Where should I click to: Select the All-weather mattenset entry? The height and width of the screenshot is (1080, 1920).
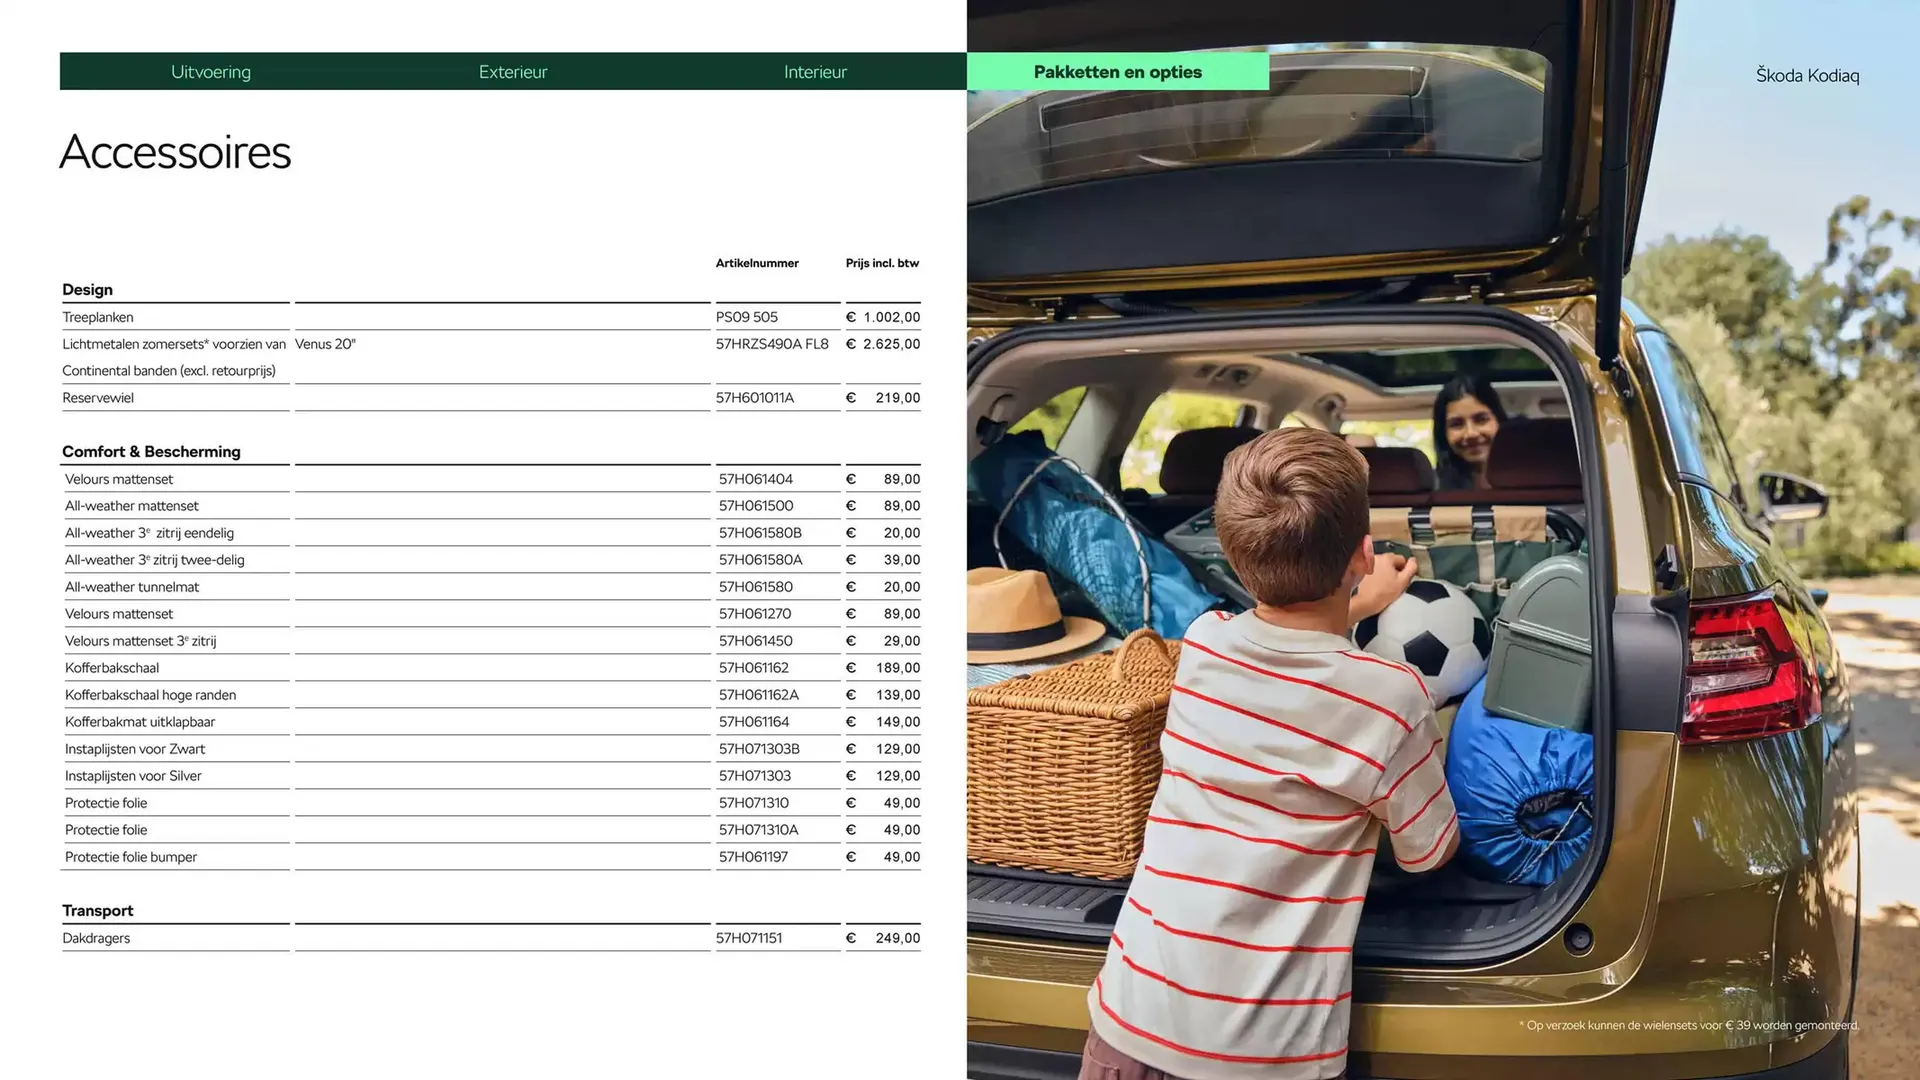coord(132,506)
